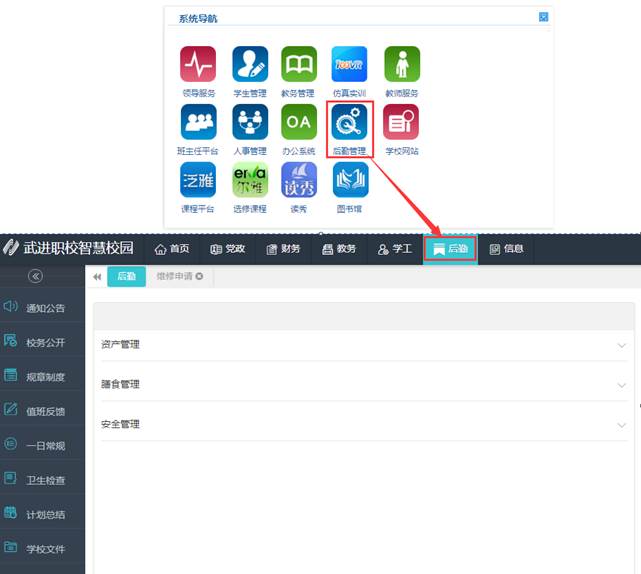641x574 pixels.
Task: Open the 财务 navigation item
Action: click(x=283, y=249)
